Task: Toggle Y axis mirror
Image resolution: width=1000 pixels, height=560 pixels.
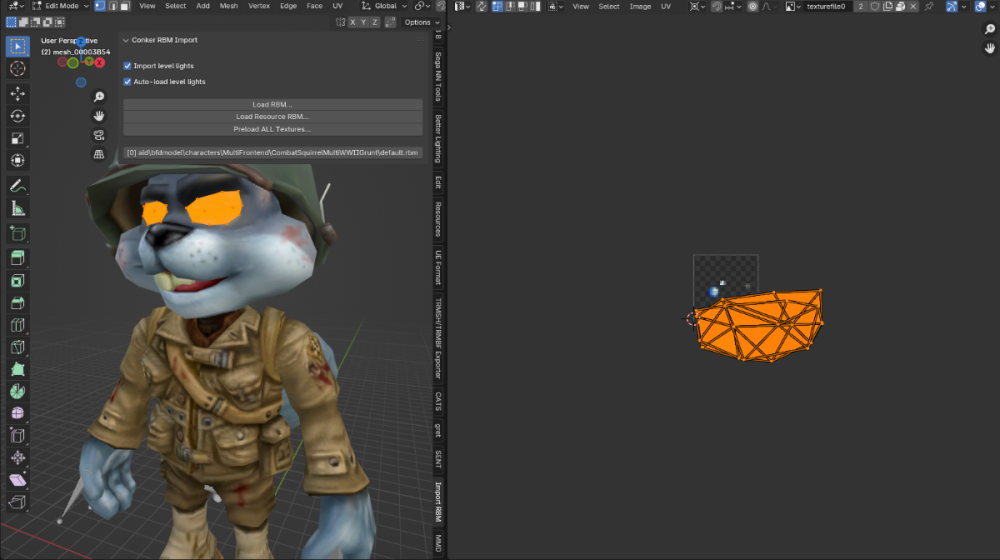Action: point(364,22)
